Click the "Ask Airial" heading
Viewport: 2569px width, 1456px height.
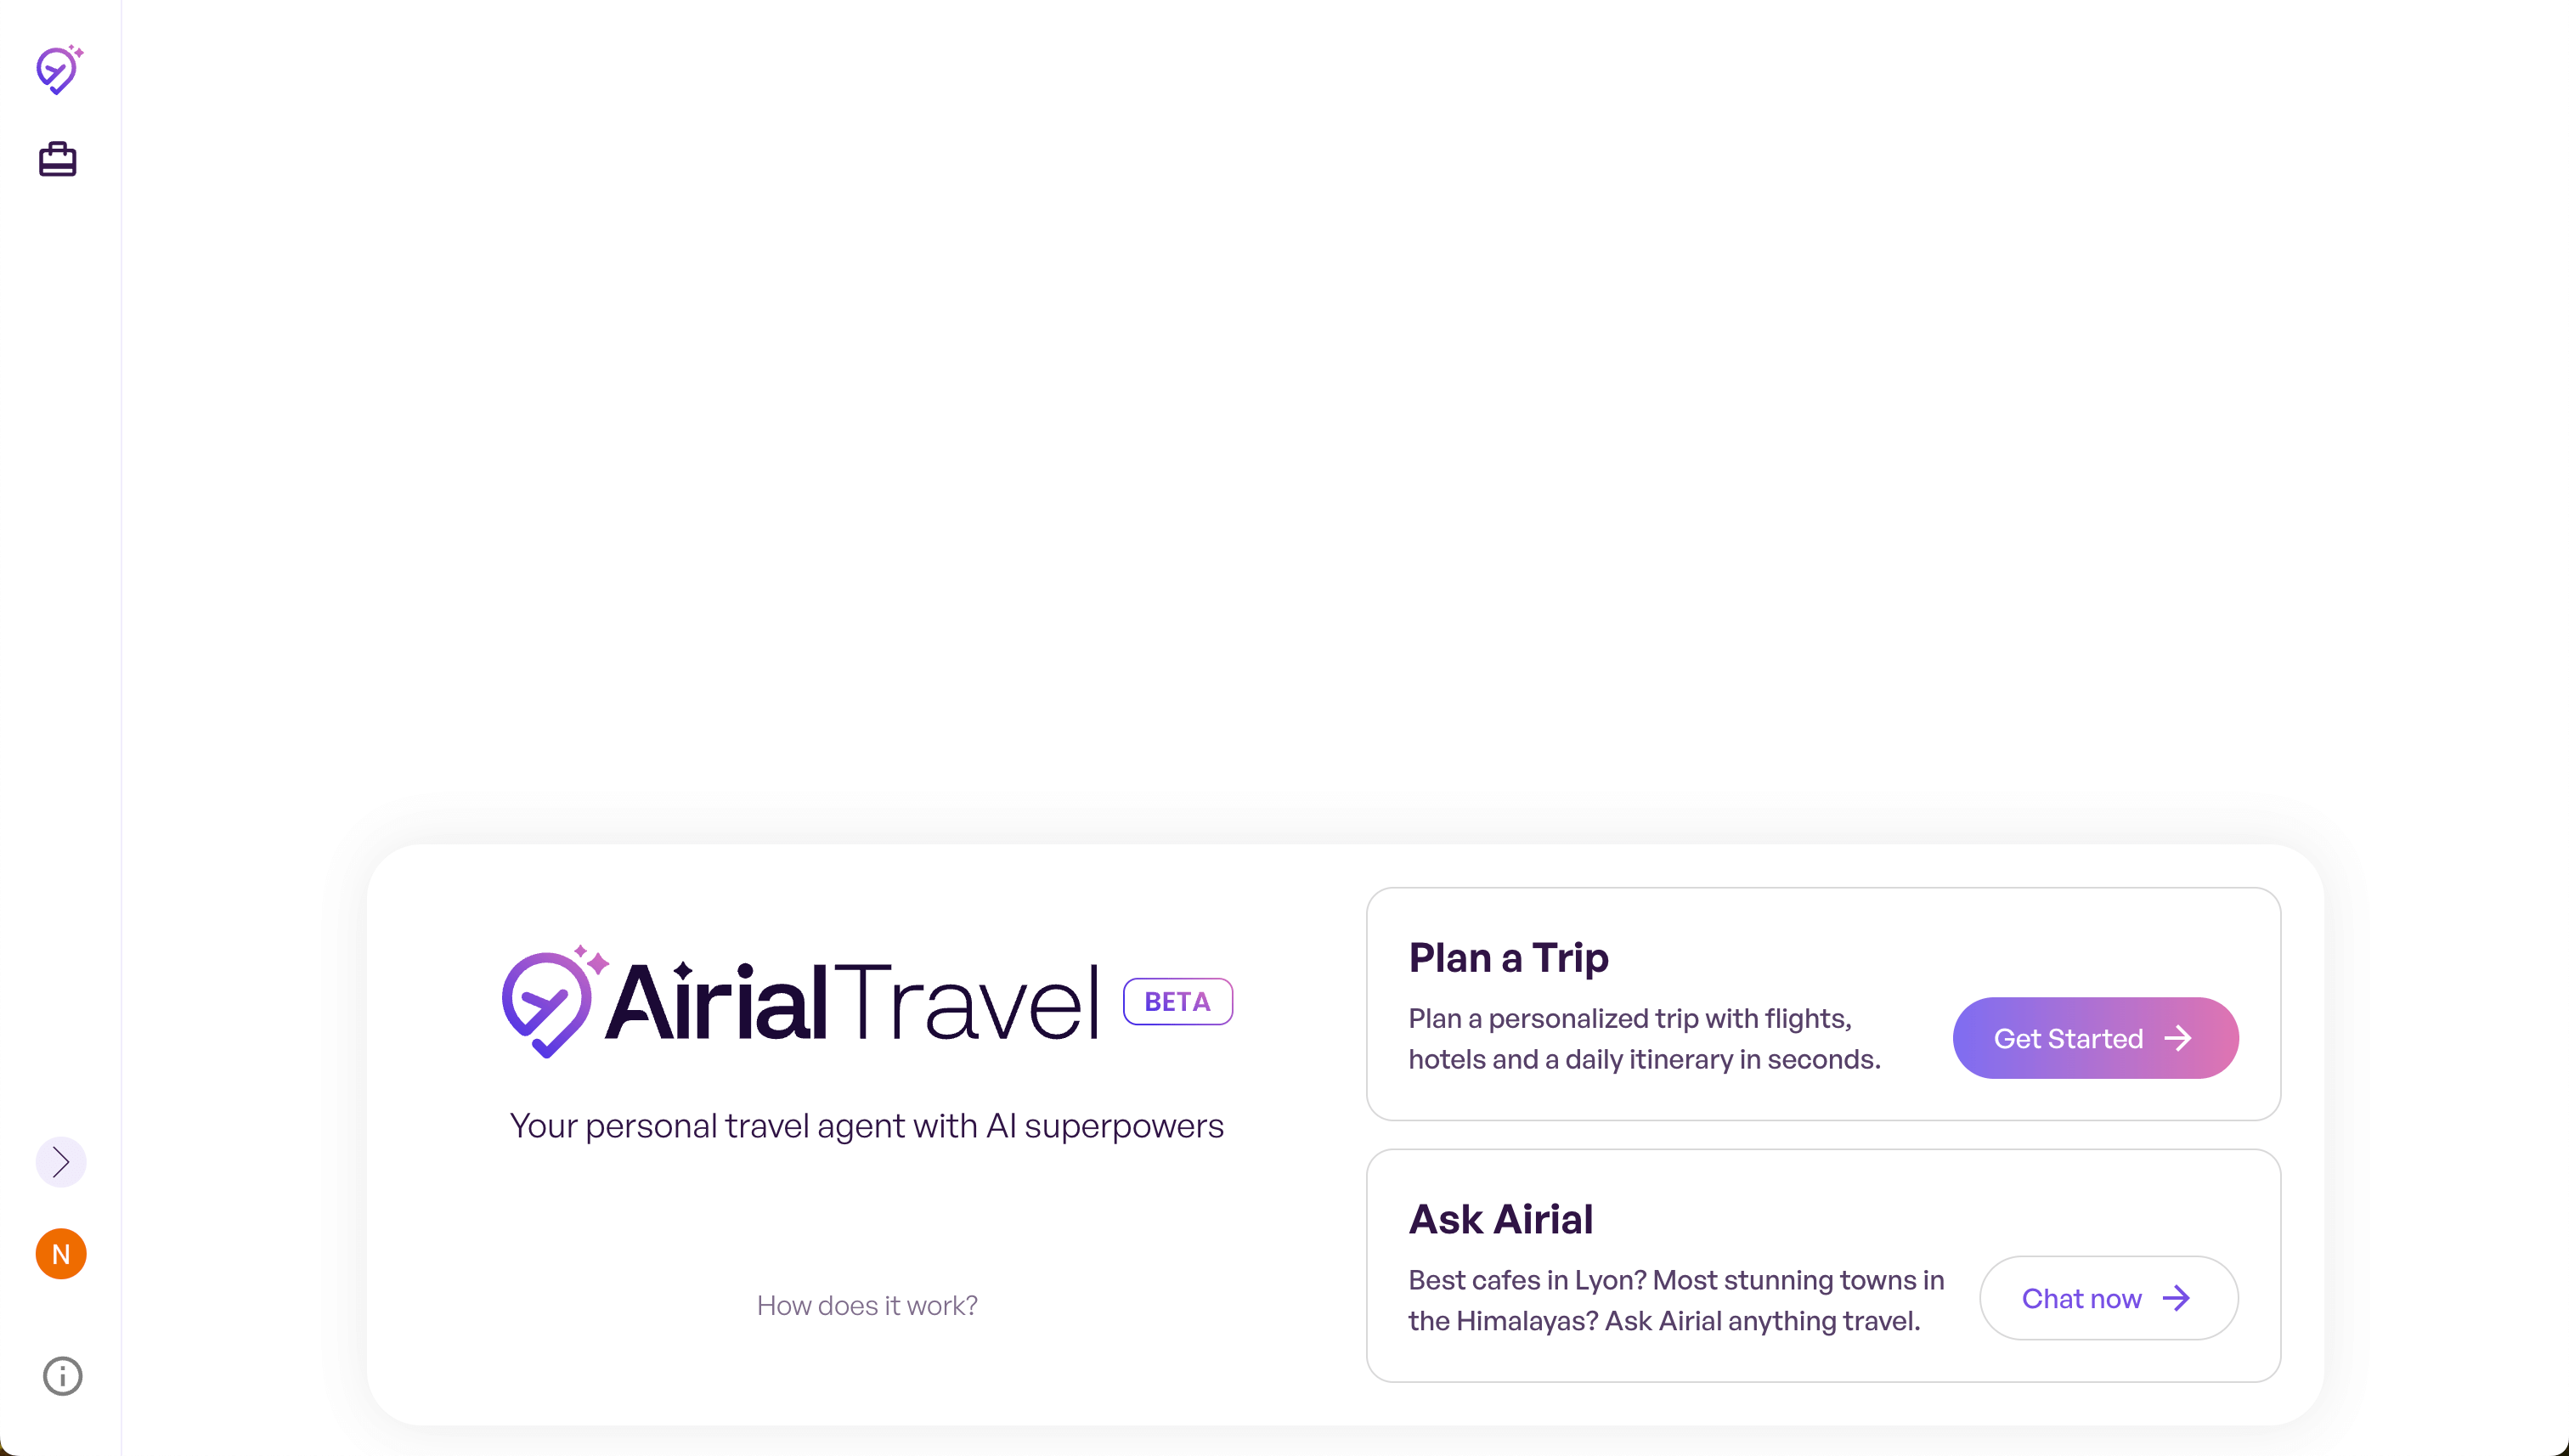point(1500,1218)
